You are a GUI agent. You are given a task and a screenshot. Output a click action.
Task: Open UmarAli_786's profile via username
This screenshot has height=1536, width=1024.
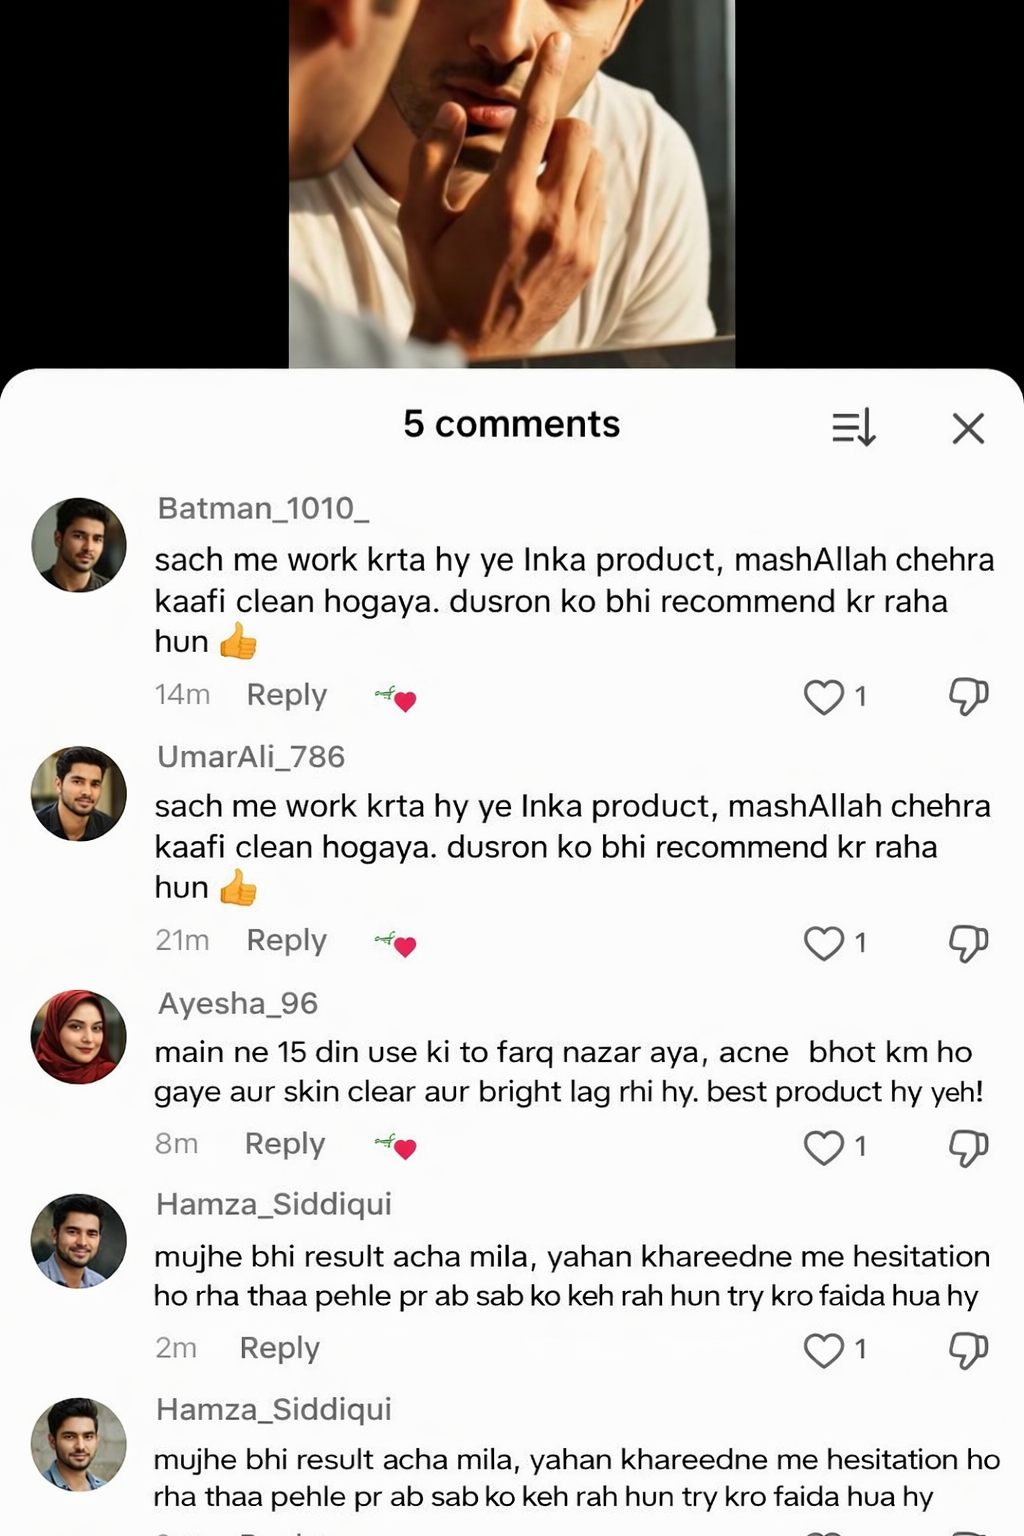(x=251, y=757)
